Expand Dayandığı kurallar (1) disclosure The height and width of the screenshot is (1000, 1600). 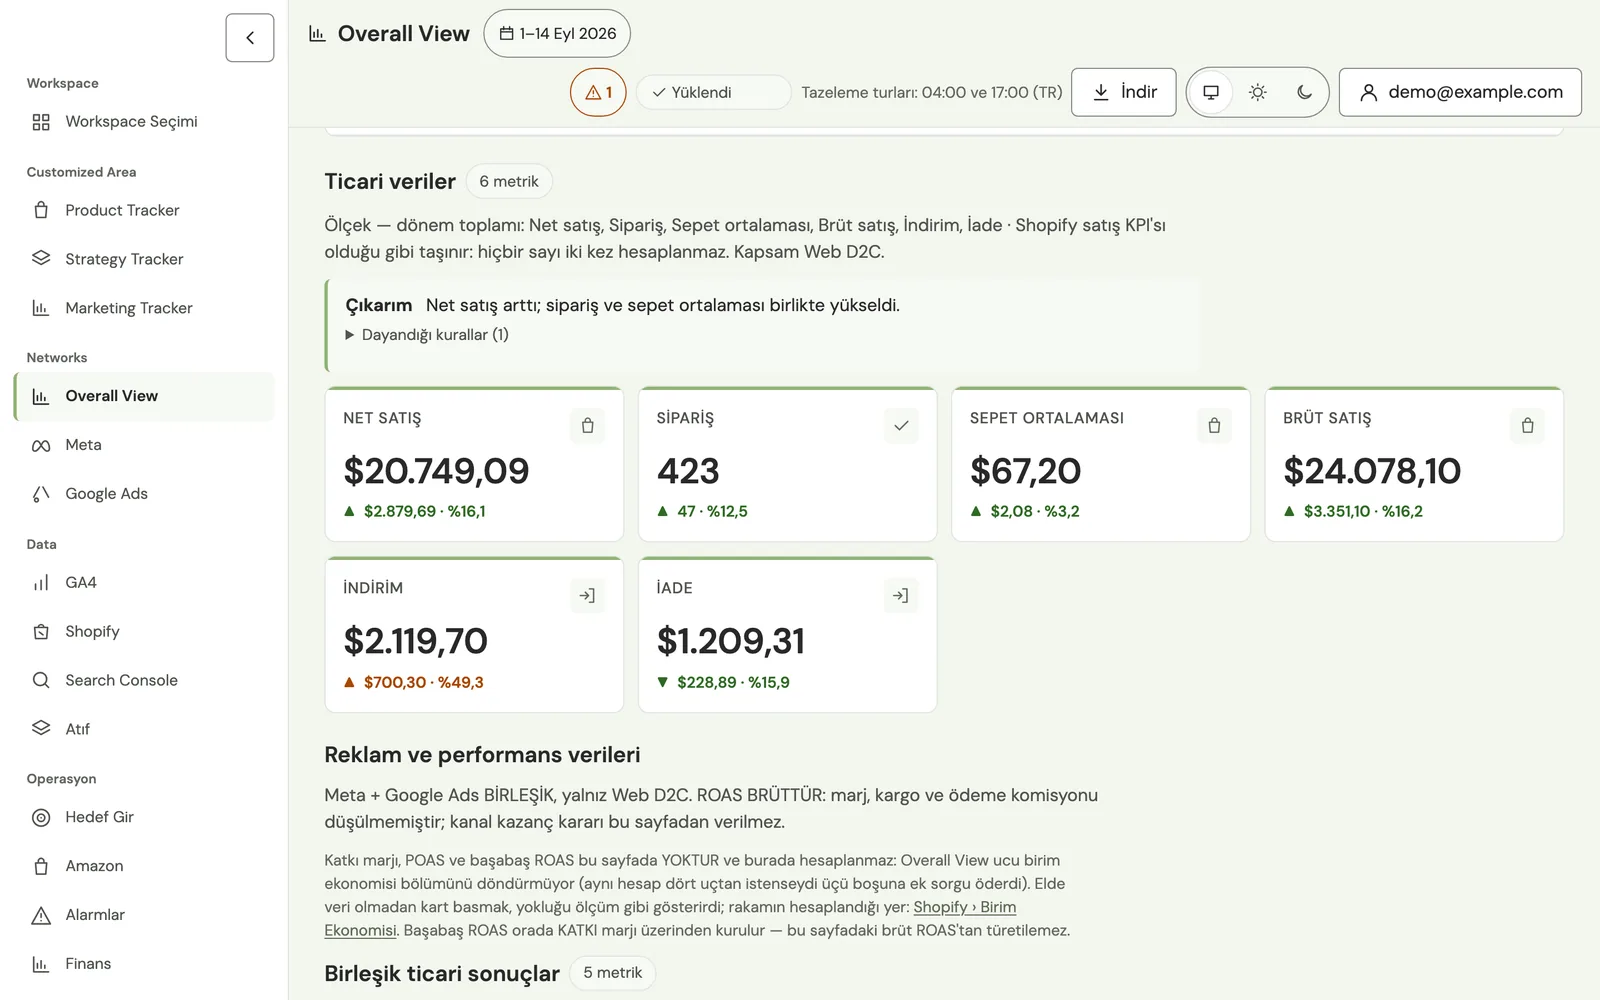tap(427, 335)
